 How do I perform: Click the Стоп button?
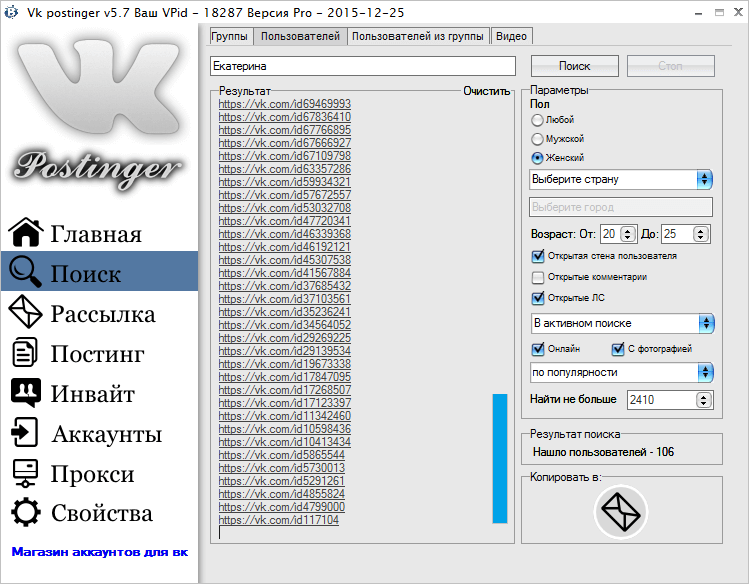(671, 66)
